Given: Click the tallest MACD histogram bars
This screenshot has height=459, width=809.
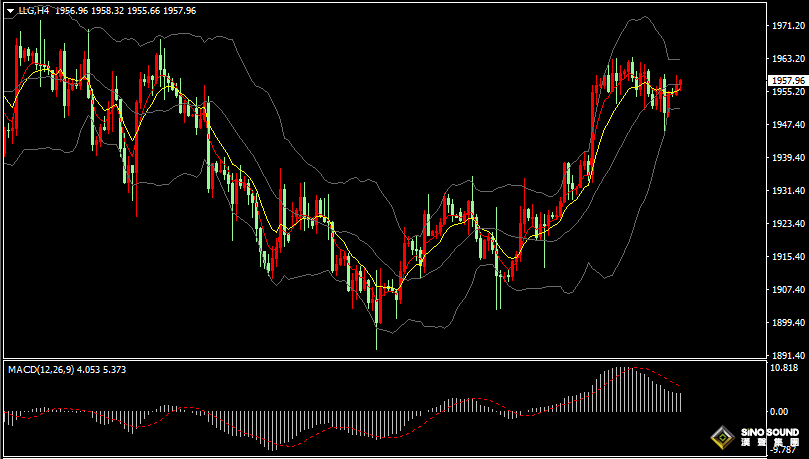Looking at the screenshot, I should (x=620, y=388).
